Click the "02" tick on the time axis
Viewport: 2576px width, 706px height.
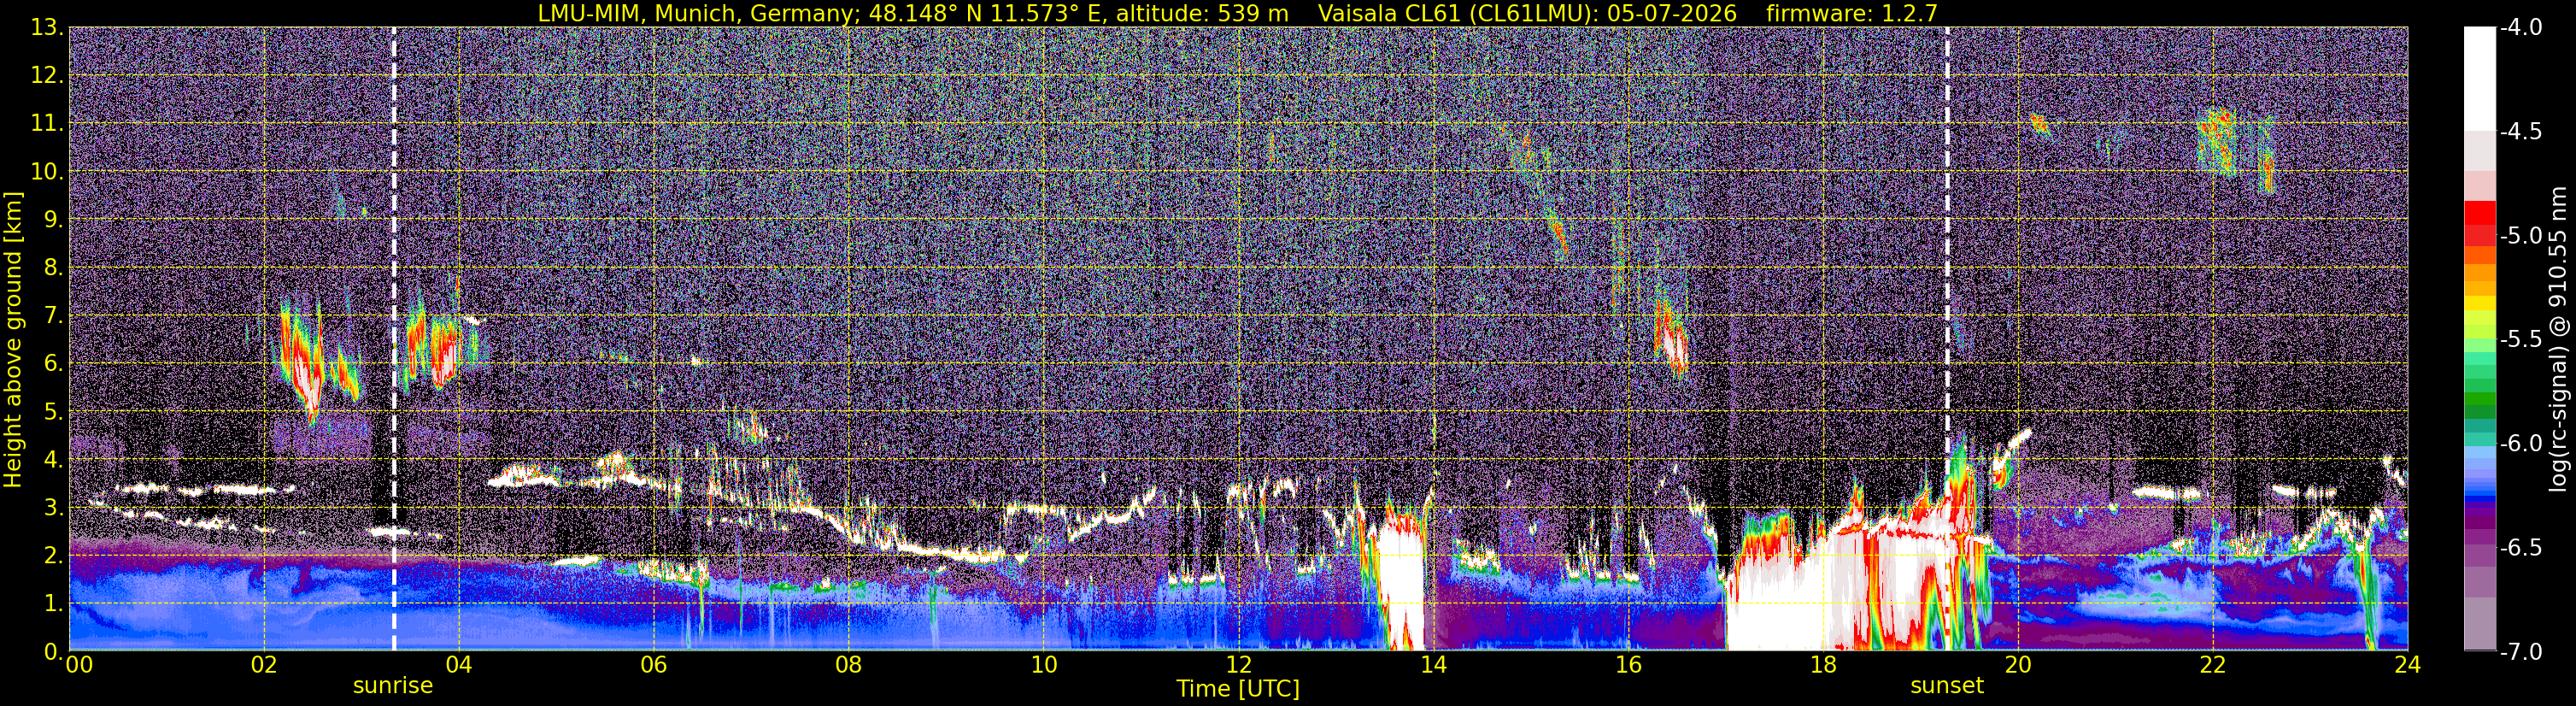coord(263,666)
